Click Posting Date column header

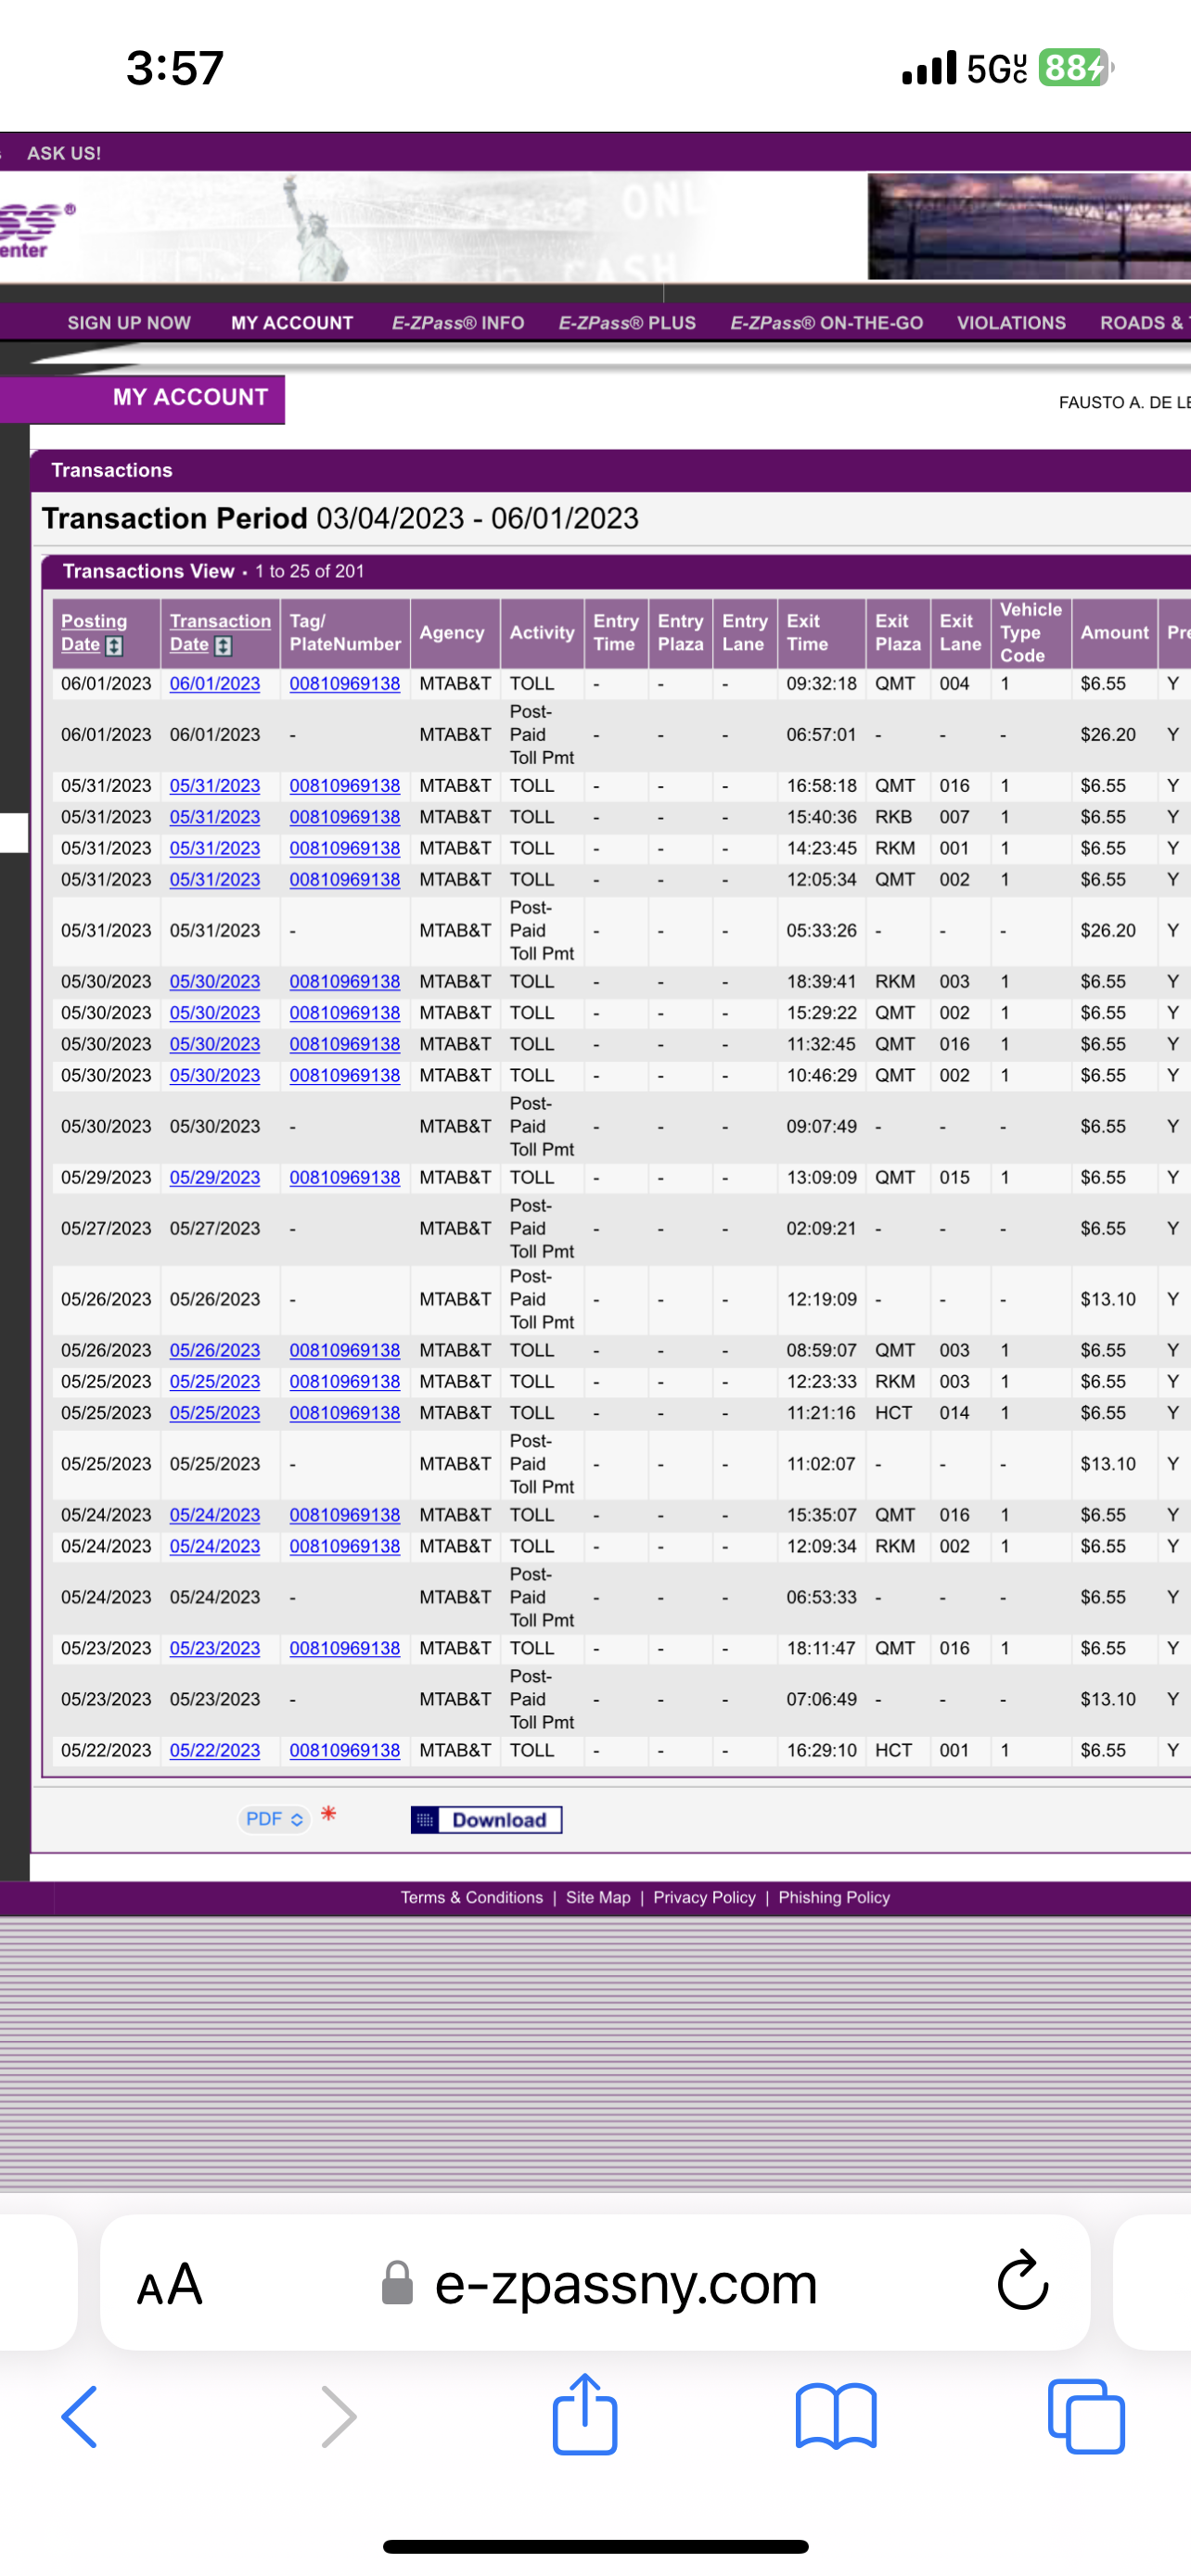[x=94, y=632]
